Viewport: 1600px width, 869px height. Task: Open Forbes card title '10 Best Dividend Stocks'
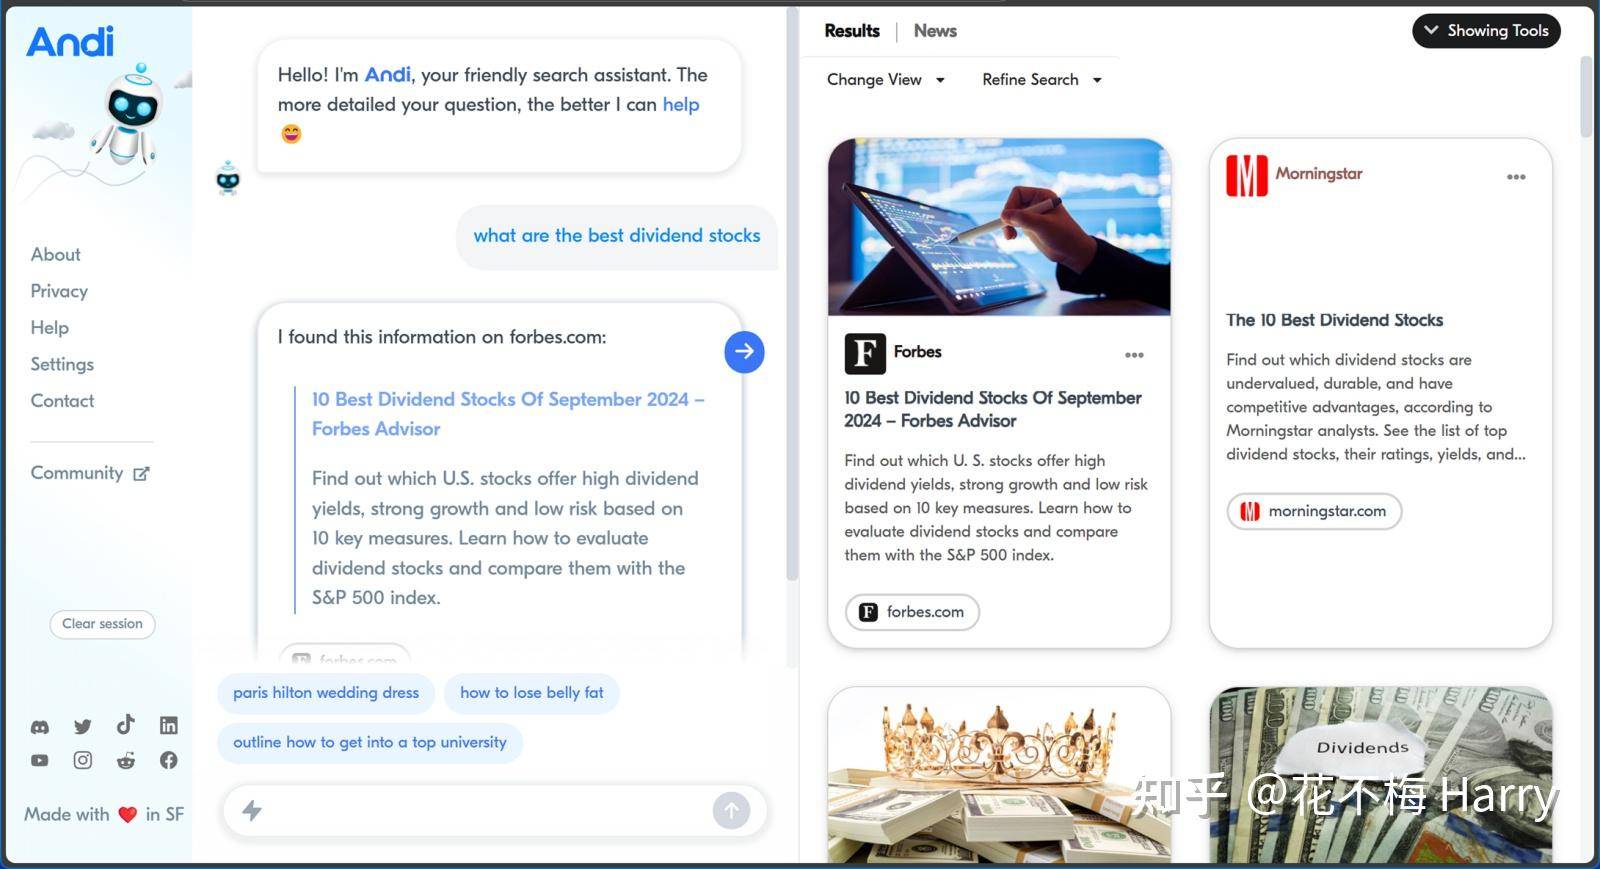993,409
